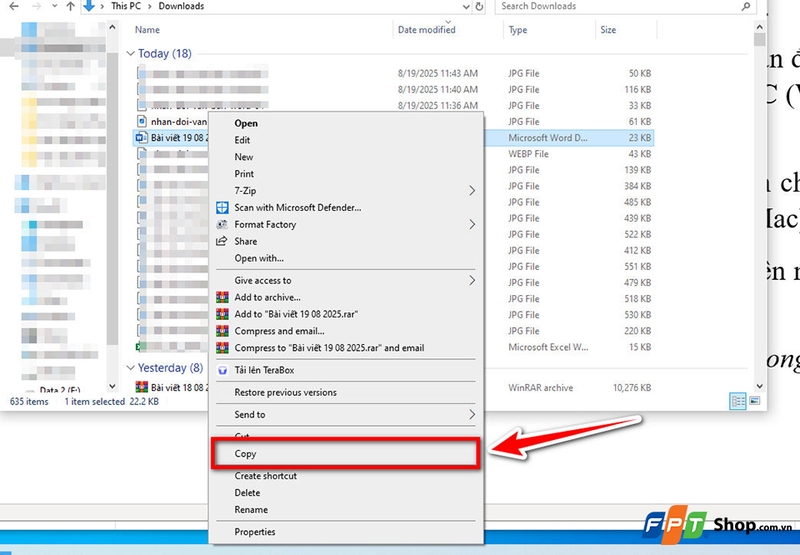Expand the Format Factory submenu arrow
This screenshot has height=555, width=800.
[472, 224]
